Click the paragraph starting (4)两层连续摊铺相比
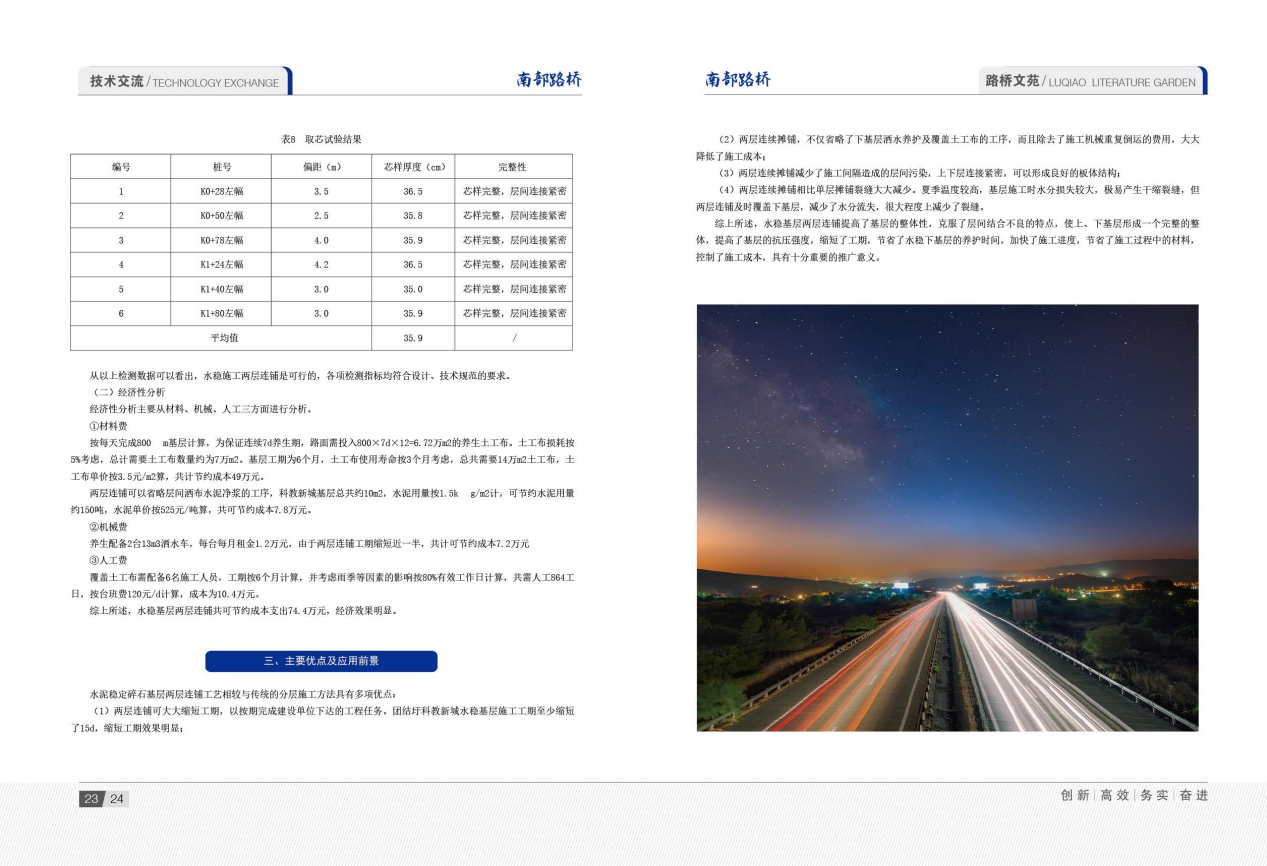Screen dimensions: 1267x866 [x=947, y=198]
